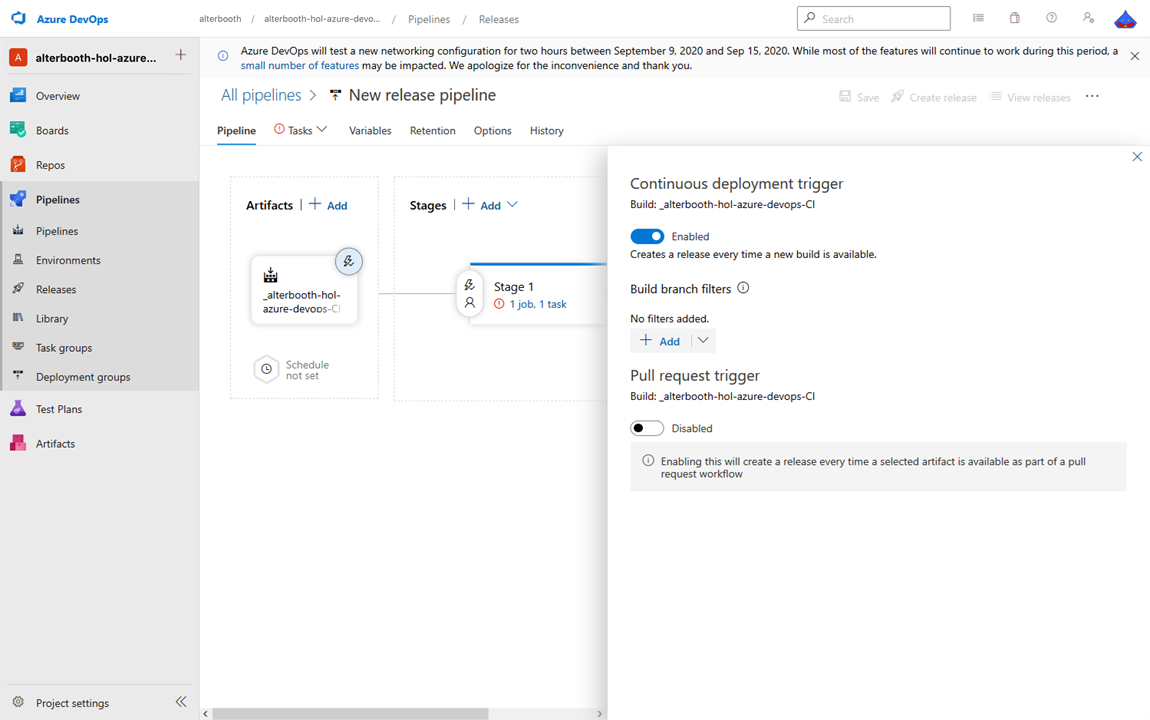The height and width of the screenshot is (720, 1150).
Task: Click the horizontal scrollbar thumb
Action: click(350, 714)
